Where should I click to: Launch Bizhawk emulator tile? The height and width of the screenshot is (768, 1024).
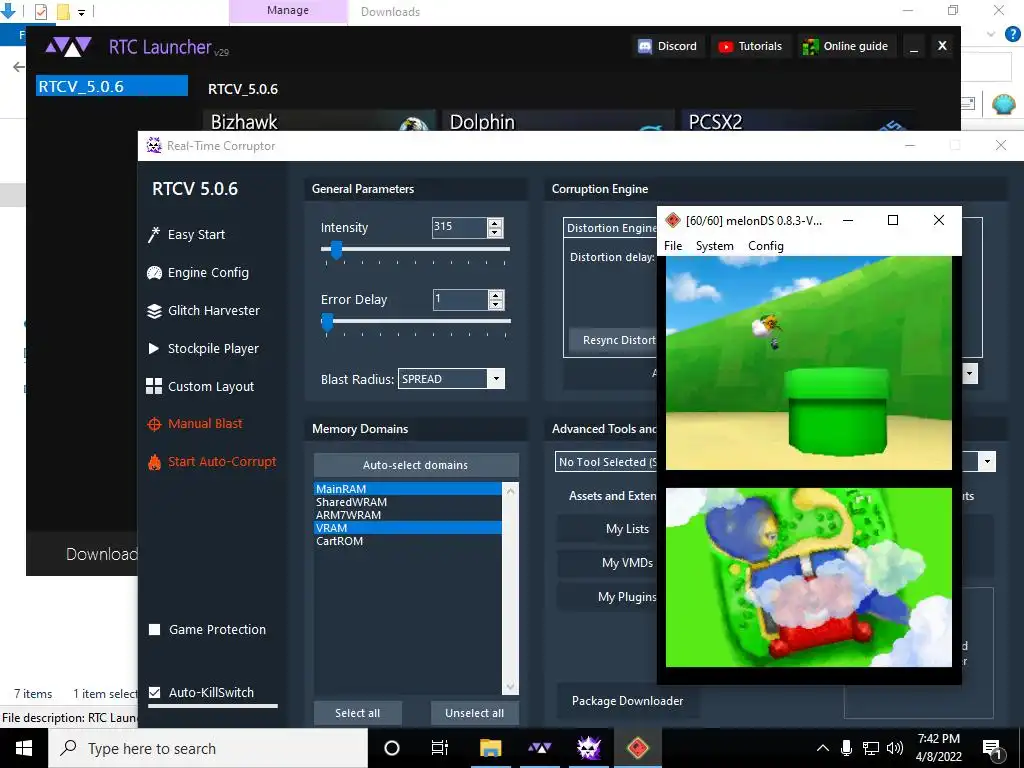click(319, 121)
